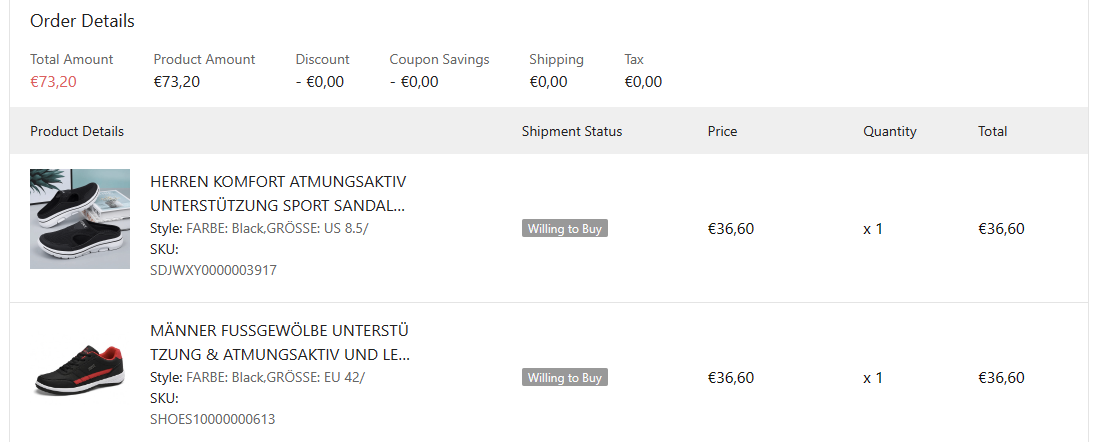The height and width of the screenshot is (442, 1103).
Task: Click Willing to Buy badge for sneaker
Action: click(x=565, y=378)
